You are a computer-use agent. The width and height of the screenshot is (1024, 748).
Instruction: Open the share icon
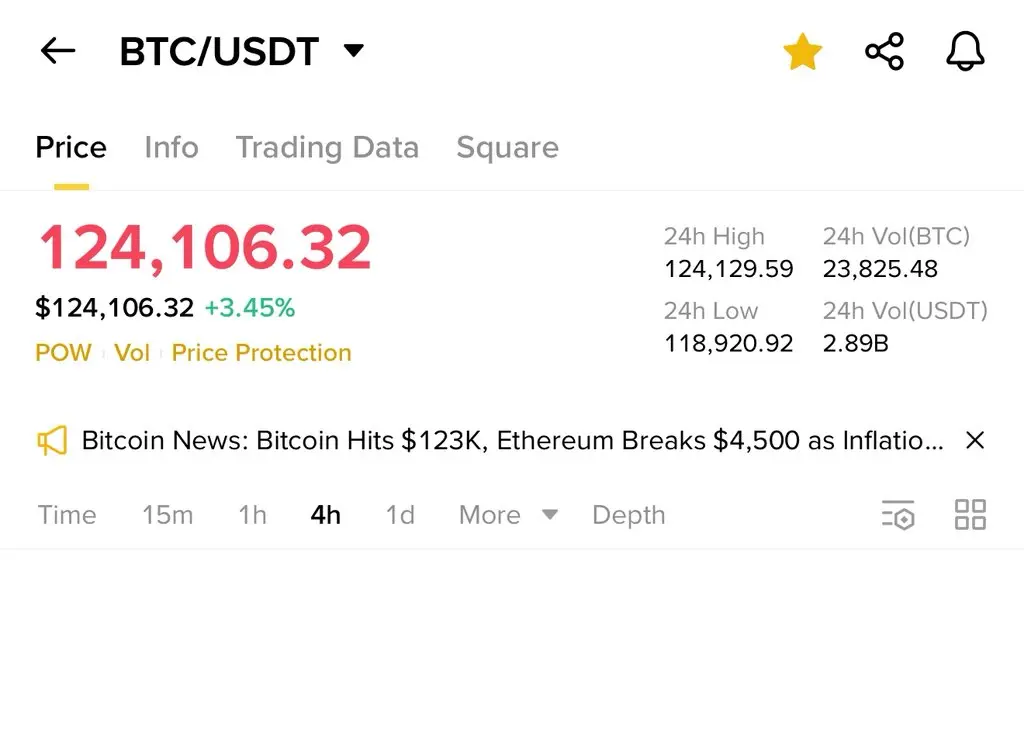point(884,51)
